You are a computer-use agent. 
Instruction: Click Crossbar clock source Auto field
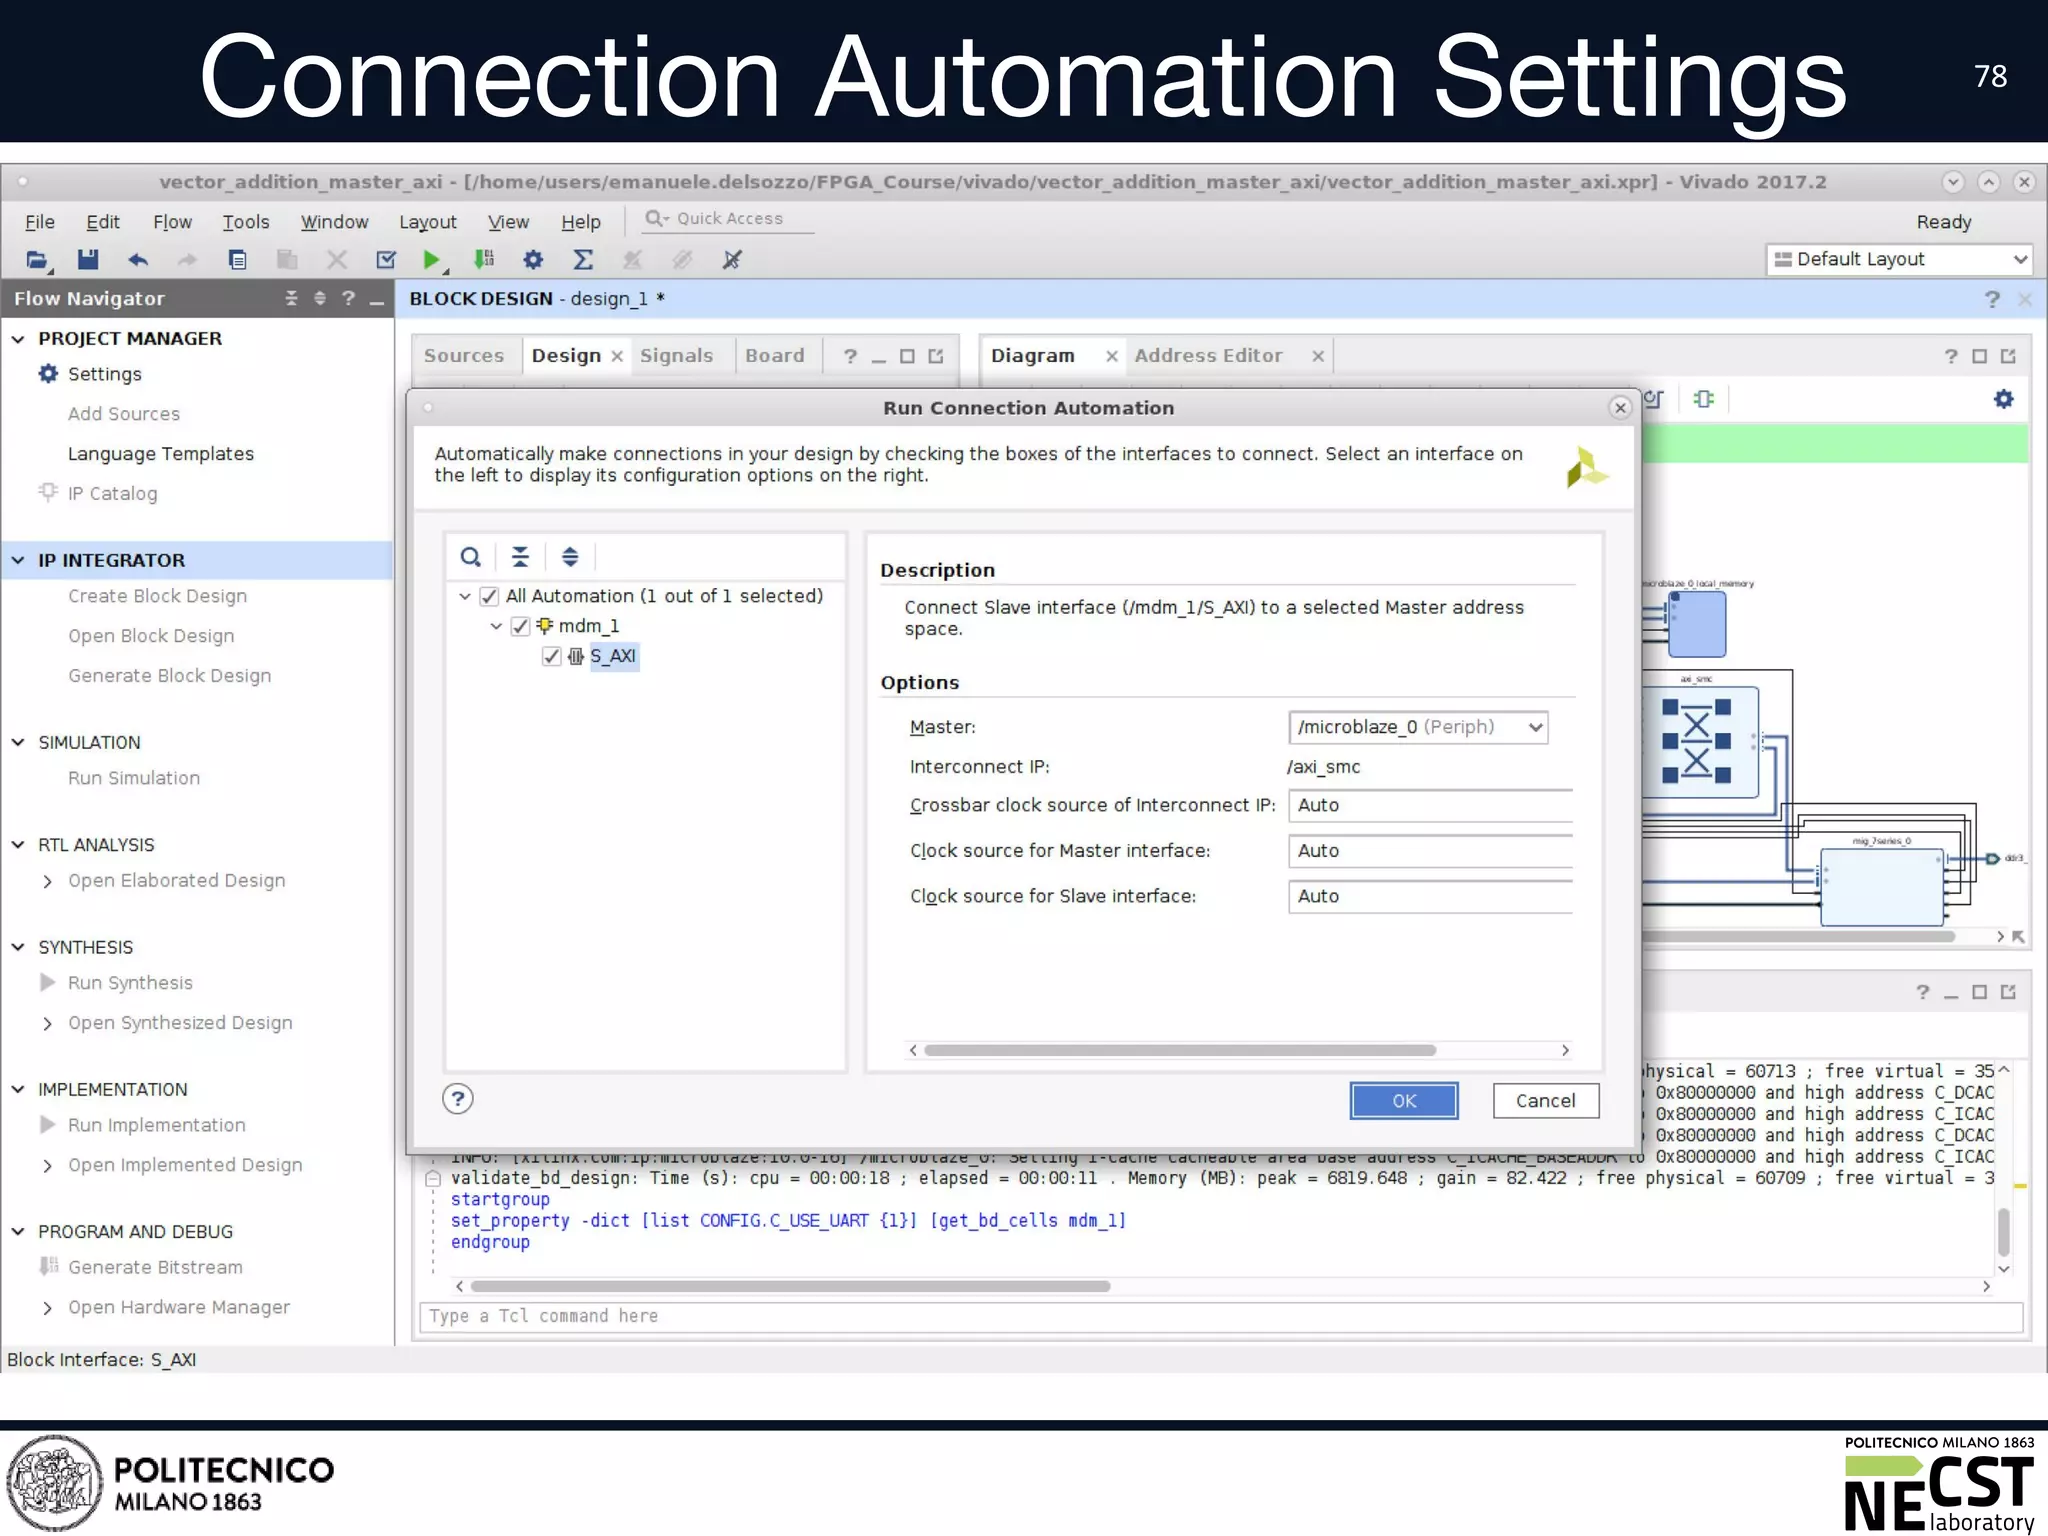coord(1430,805)
